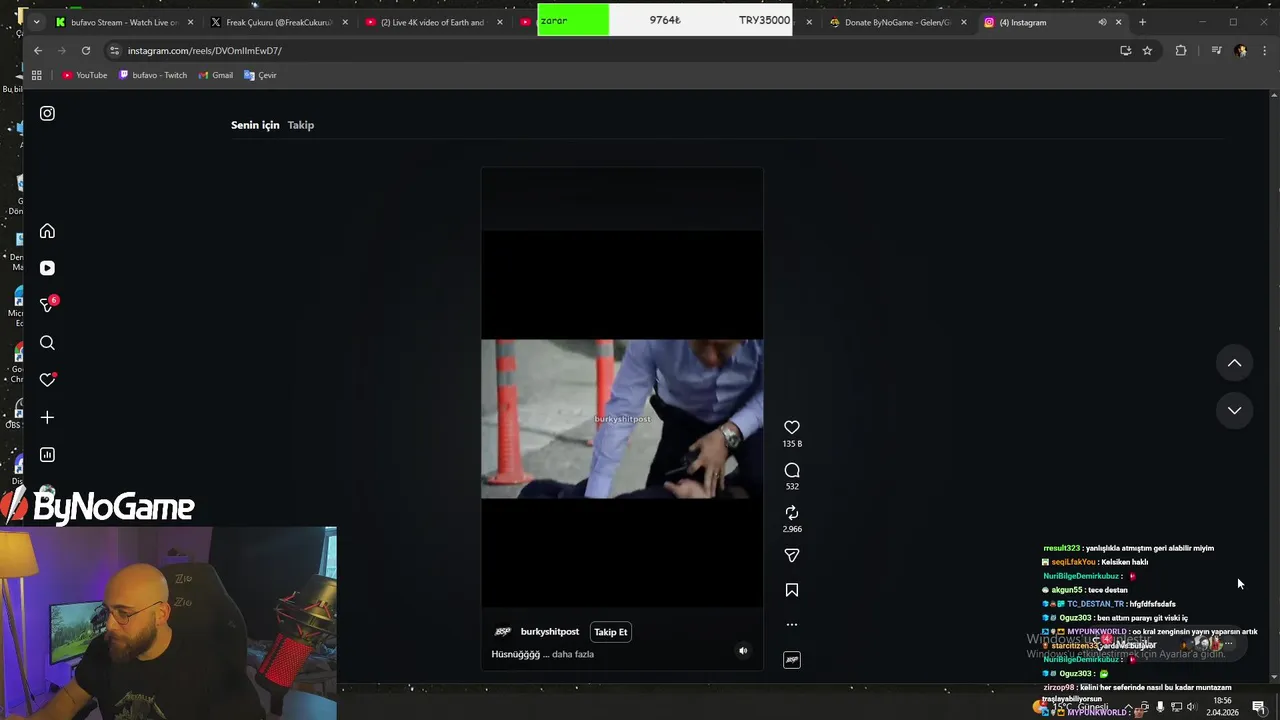Image resolution: width=1280 pixels, height=720 pixels.
Task: Go back in browser history
Action: coord(38,50)
